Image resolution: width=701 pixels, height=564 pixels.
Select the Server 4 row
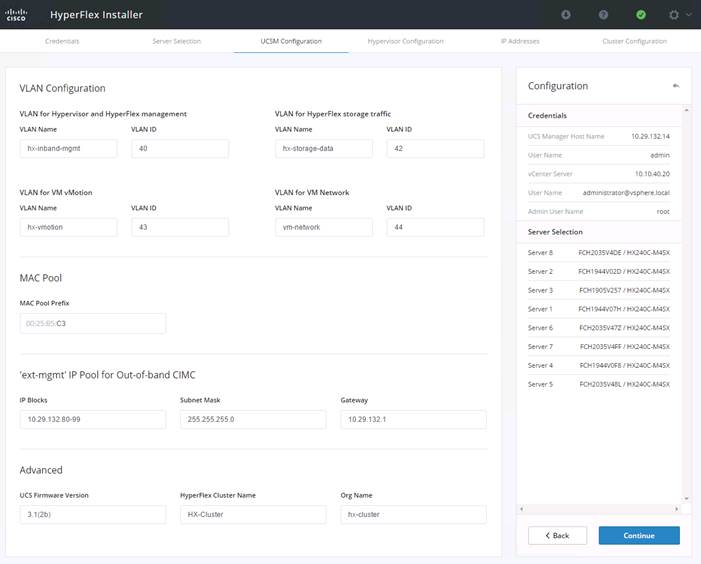click(x=599, y=365)
